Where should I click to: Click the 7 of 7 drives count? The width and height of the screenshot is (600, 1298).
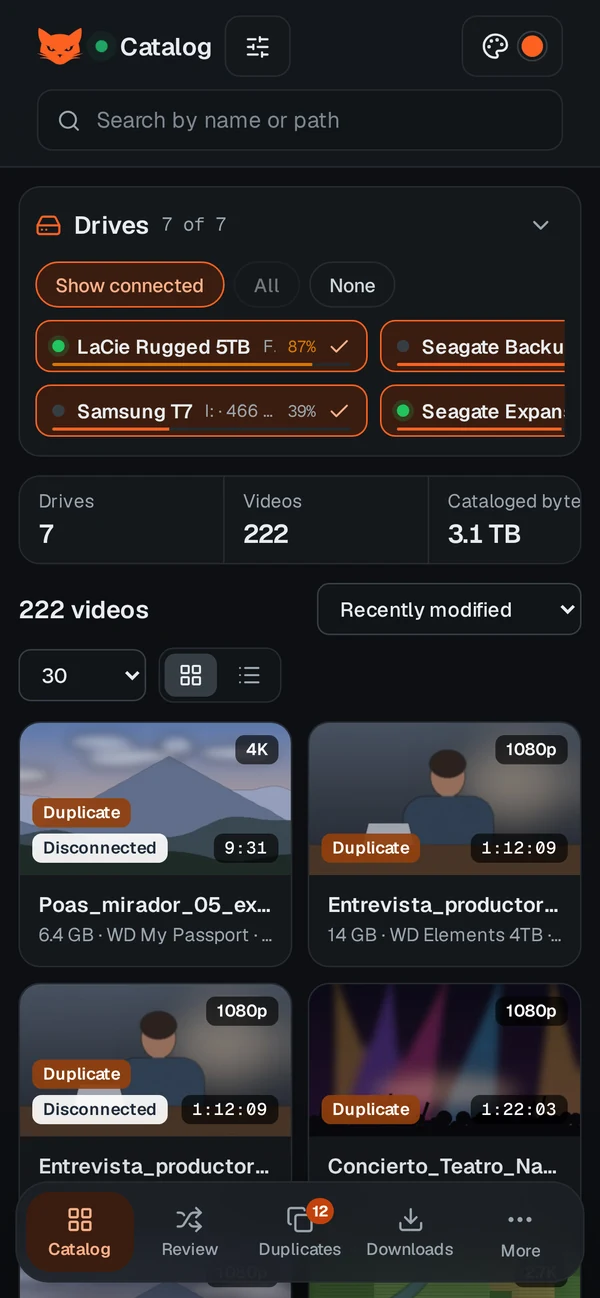(x=194, y=225)
